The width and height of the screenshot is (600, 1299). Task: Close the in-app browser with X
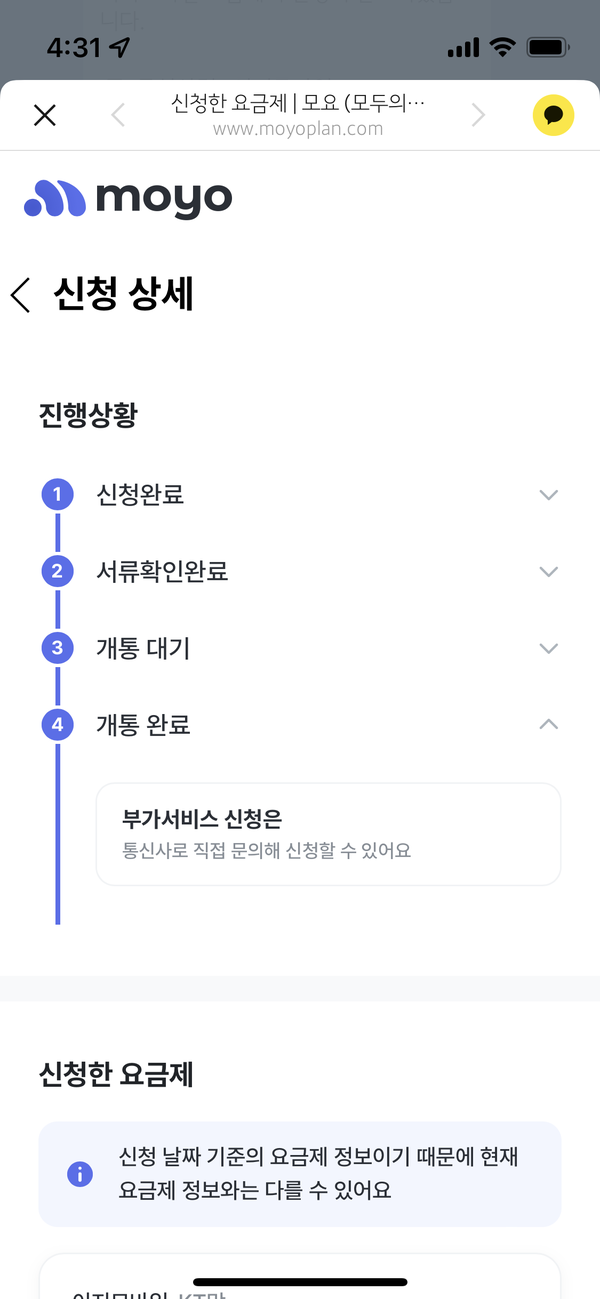tap(45, 115)
